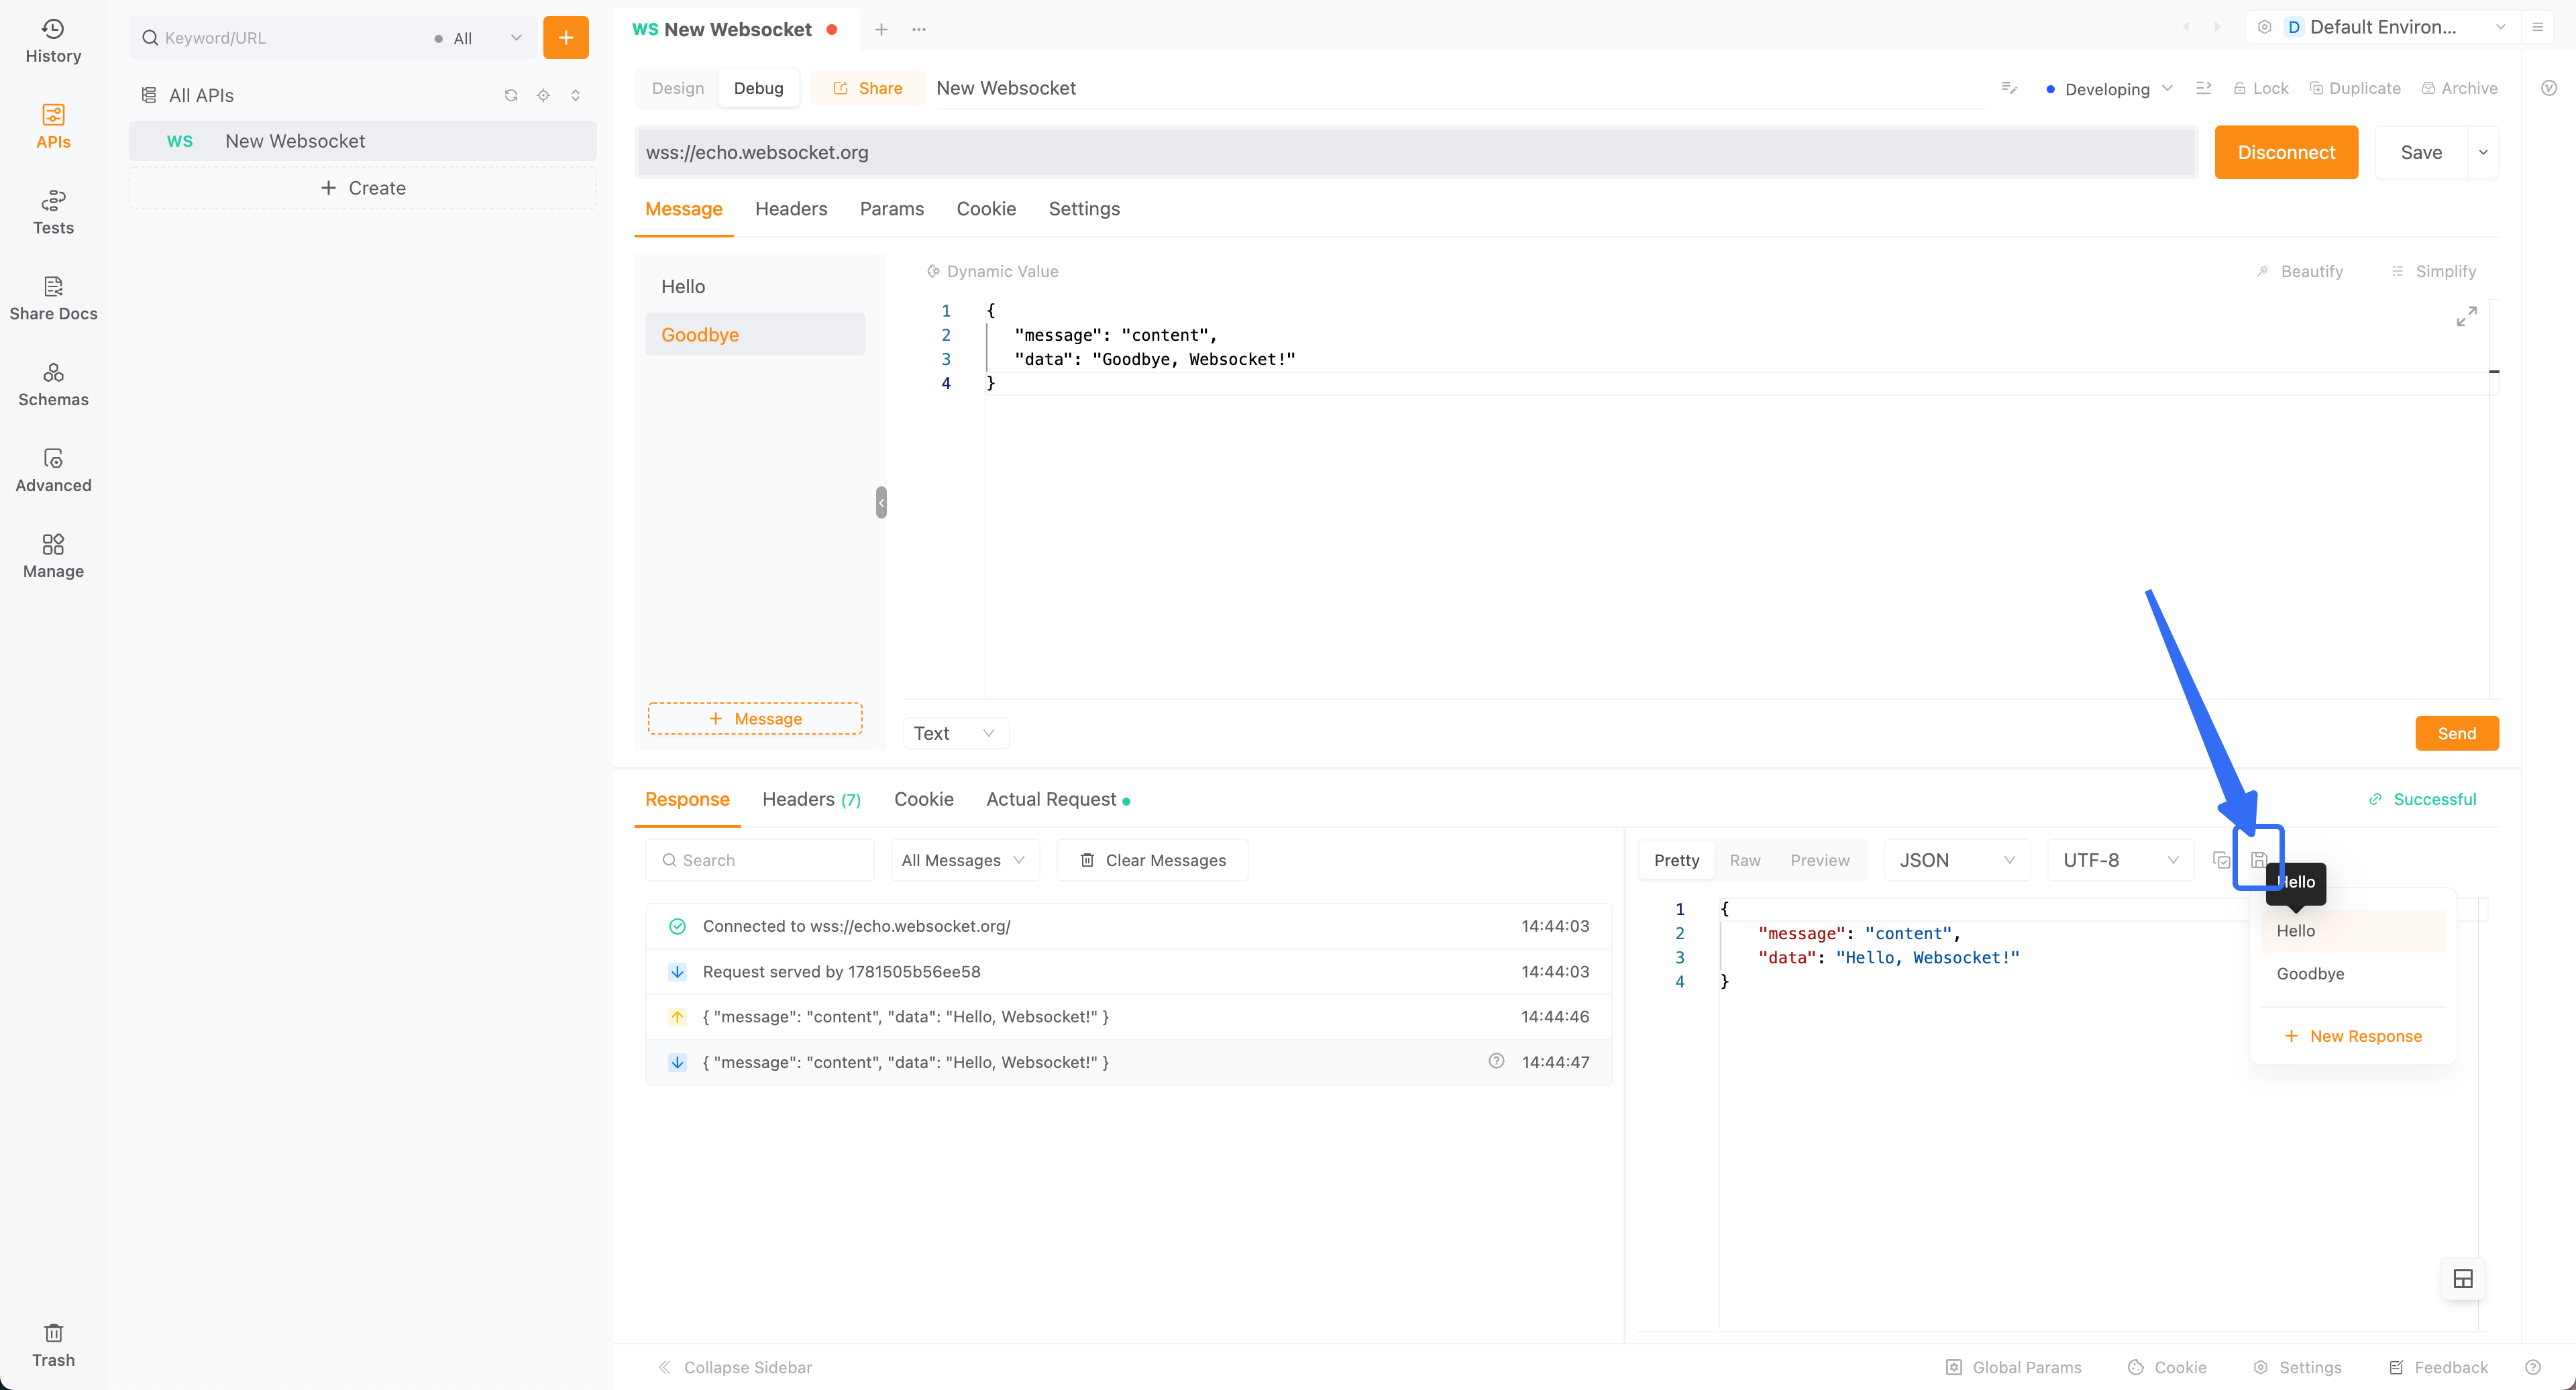Open the Params tab
Image resolution: width=2576 pixels, height=1390 pixels.
pyautogui.click(x=891, y=209)
